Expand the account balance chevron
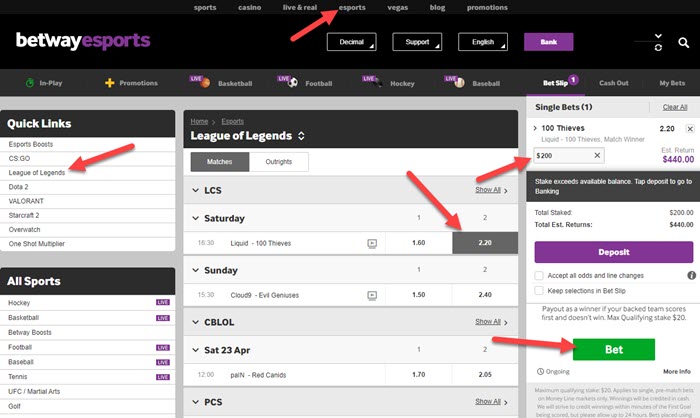The image size is (700, 418). 658,36
